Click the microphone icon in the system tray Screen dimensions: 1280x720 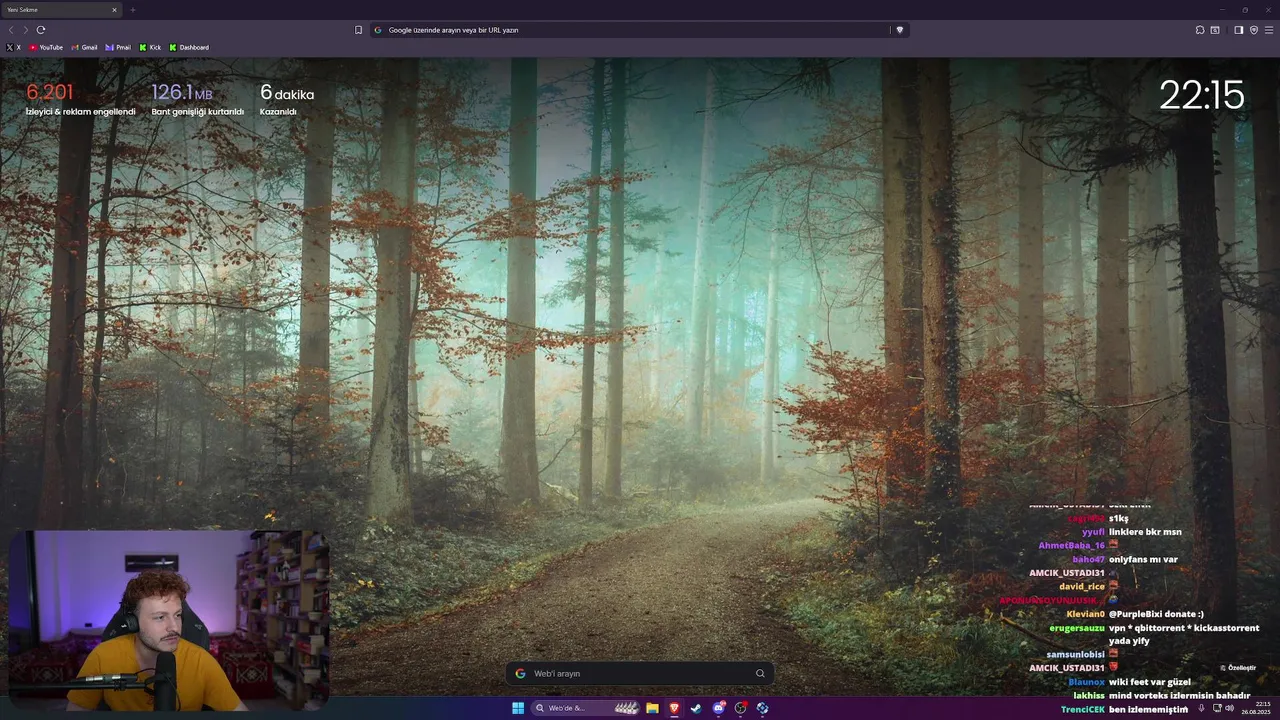click(x=1201, y=708)
